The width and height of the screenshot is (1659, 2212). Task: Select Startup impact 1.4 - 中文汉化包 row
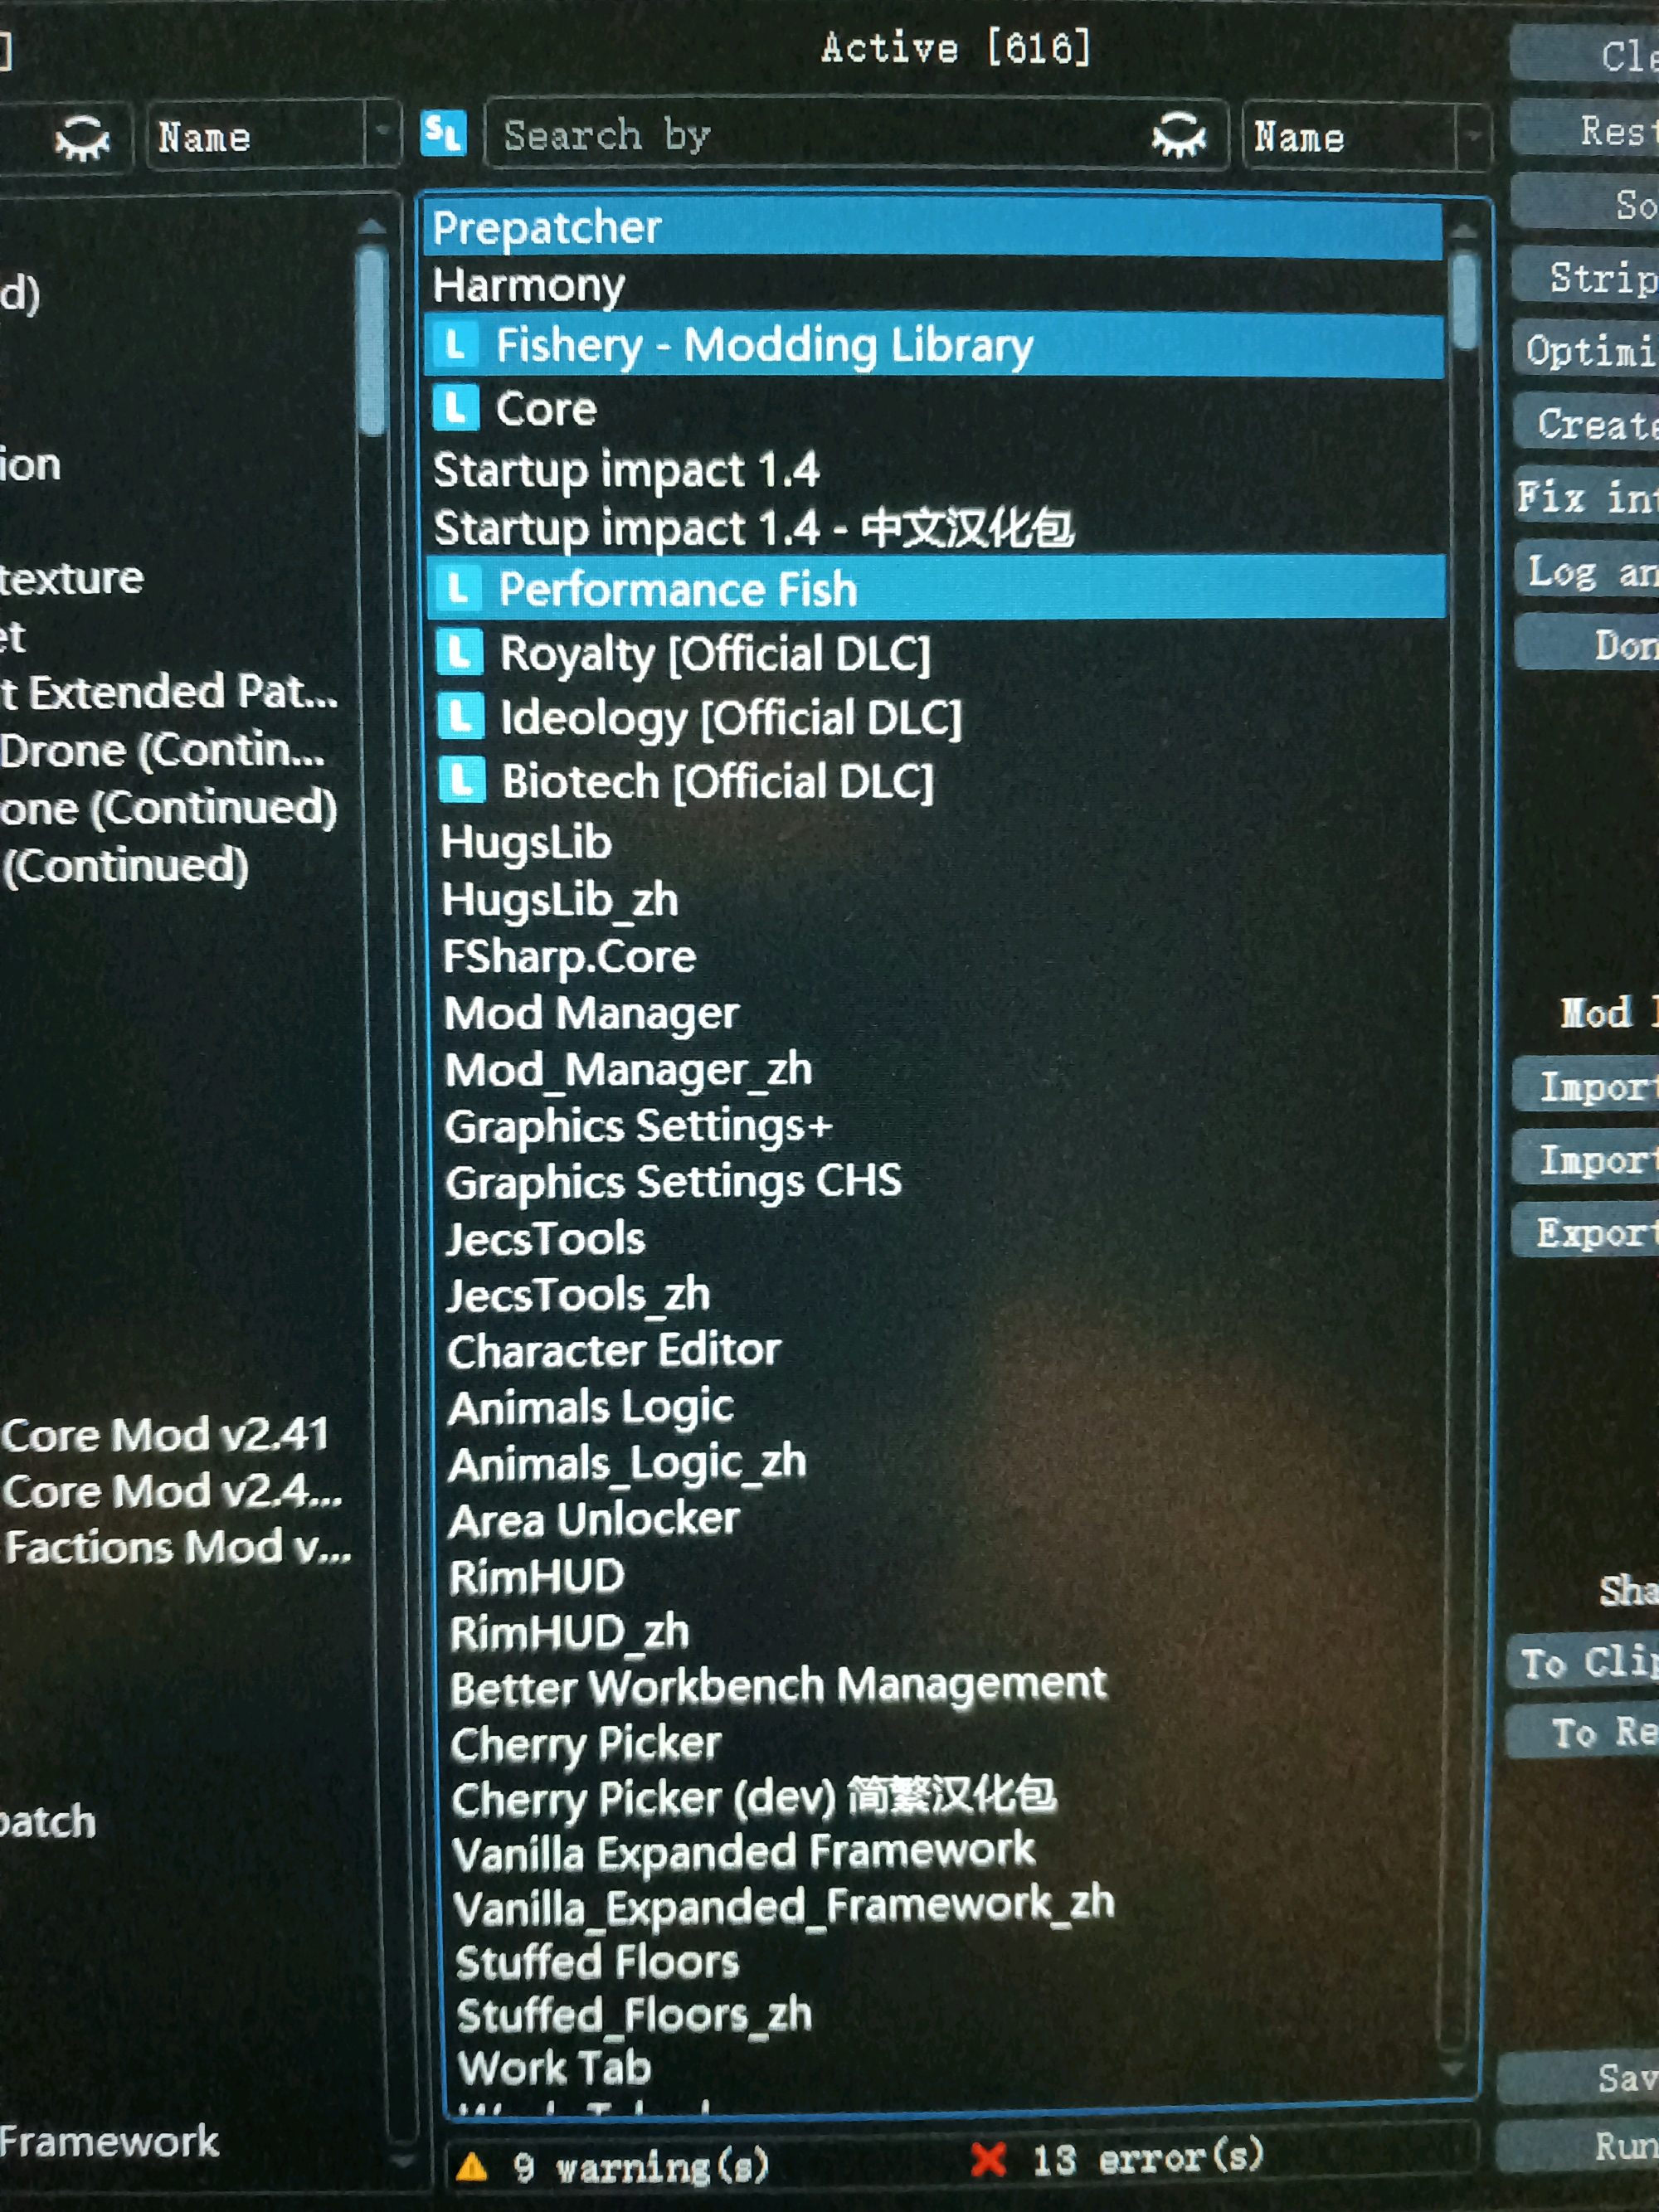(x=936, y=528)
